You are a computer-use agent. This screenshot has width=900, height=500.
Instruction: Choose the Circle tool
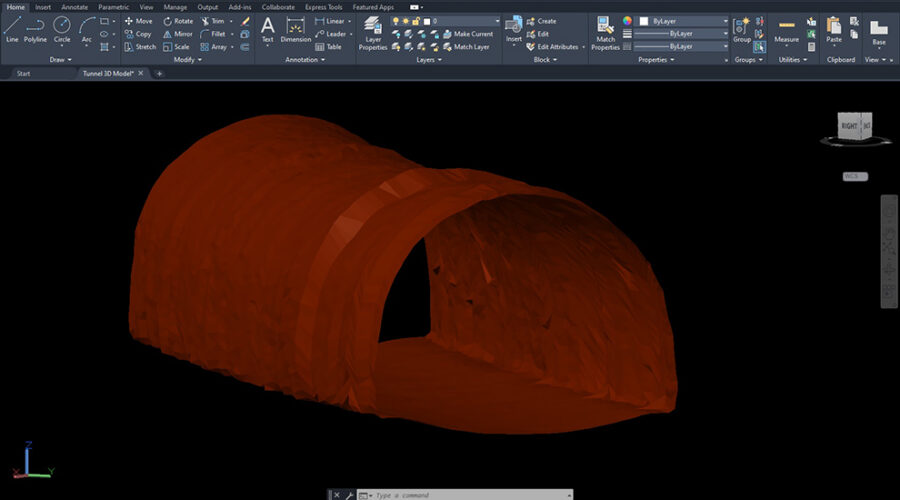(x=62, y=28)
